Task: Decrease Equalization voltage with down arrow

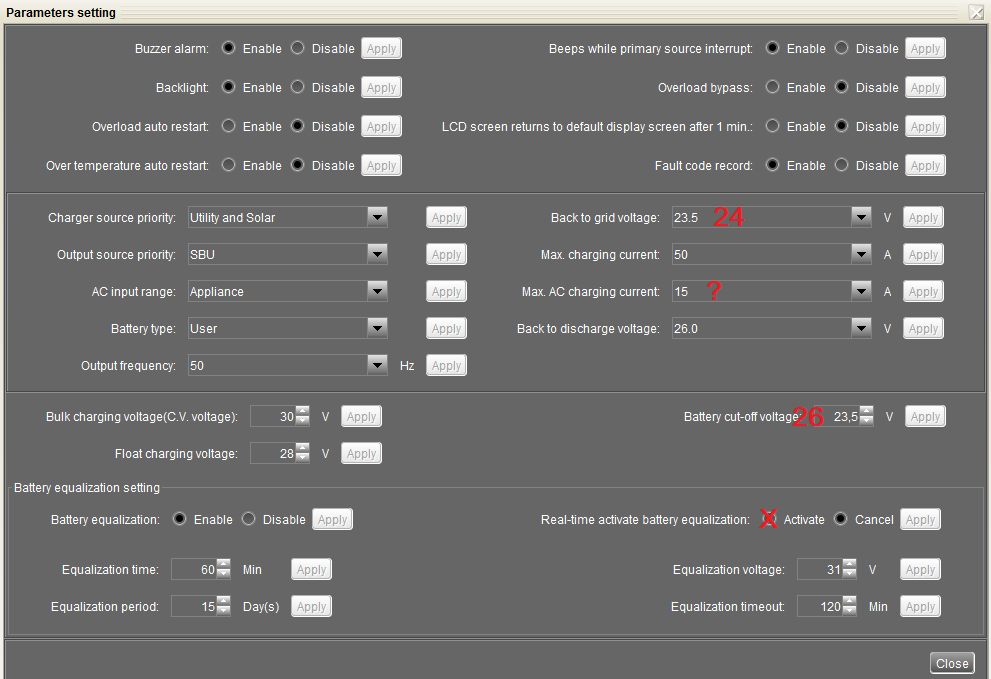Action: pyautogui.click(x=850, y=575)
